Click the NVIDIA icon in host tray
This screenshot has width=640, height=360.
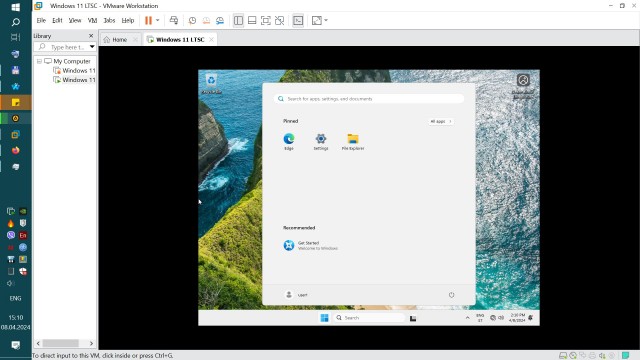click(23, 211)
